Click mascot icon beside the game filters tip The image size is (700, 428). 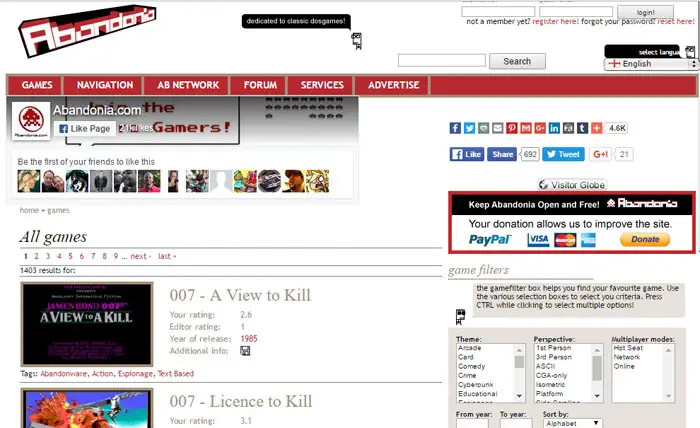(x=460, y=316)
